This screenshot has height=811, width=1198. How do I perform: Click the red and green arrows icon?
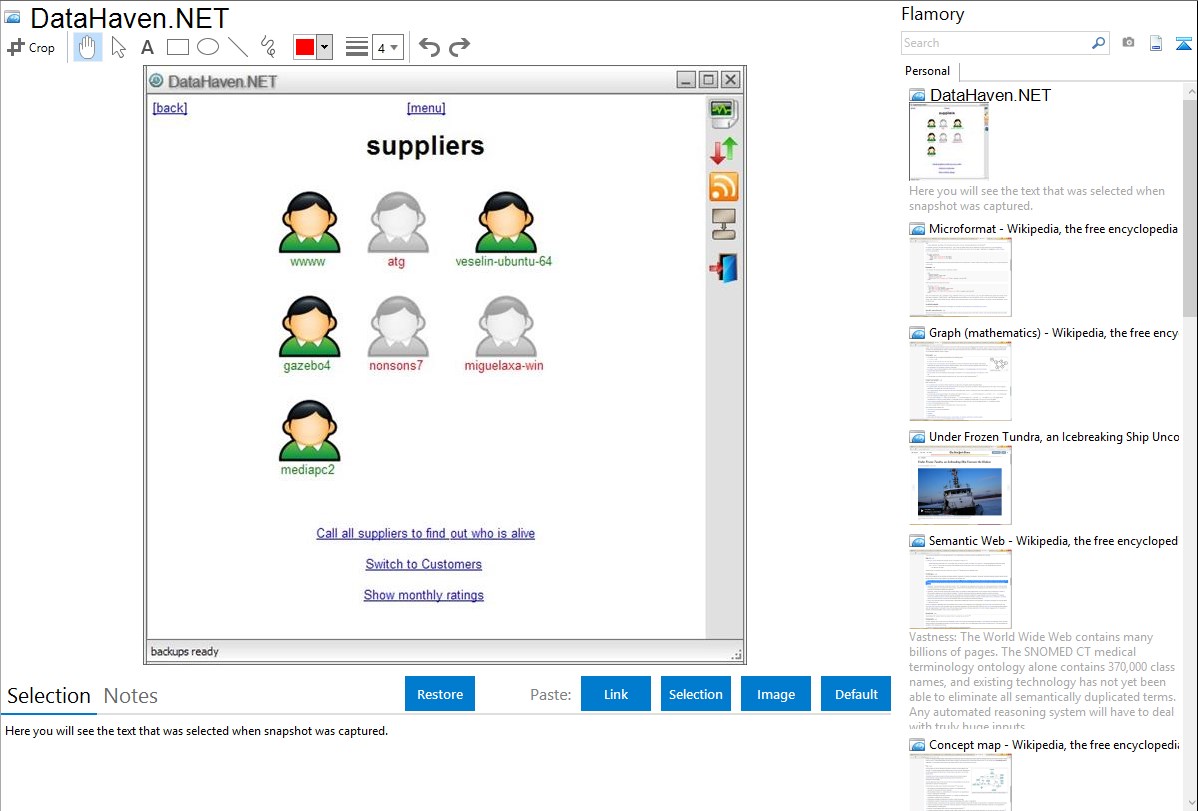[724, 151]
